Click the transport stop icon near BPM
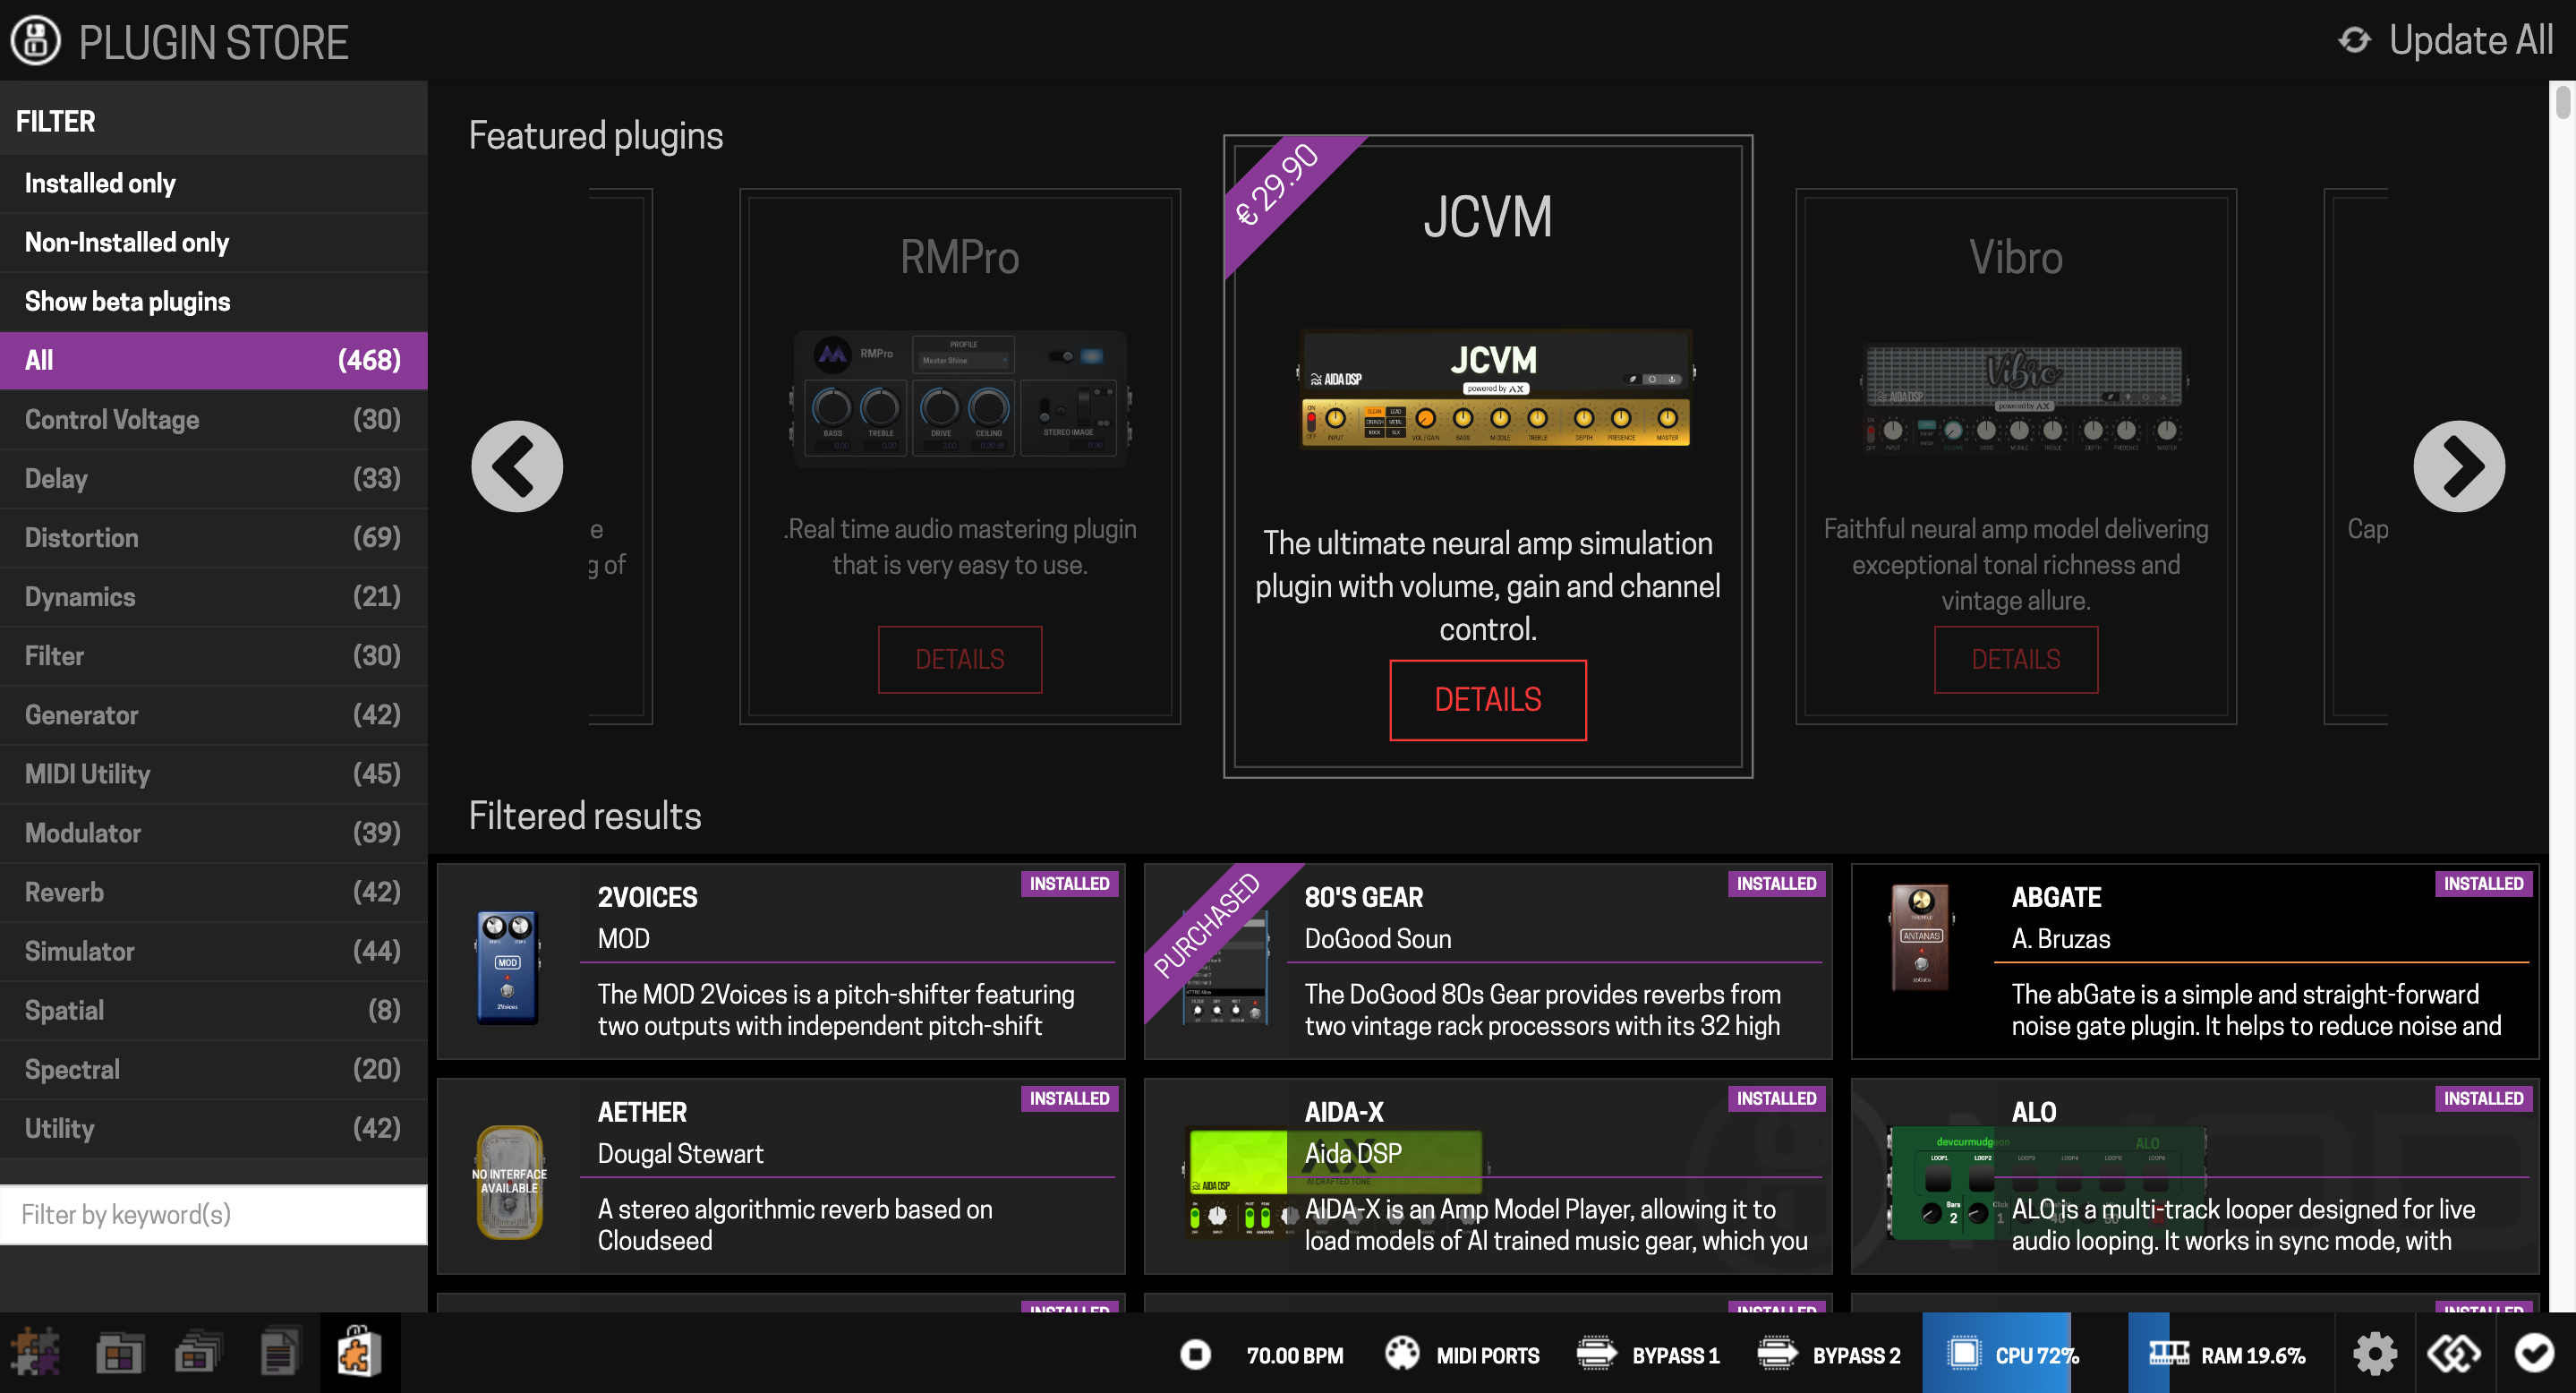 (x=1195, y=1354)
